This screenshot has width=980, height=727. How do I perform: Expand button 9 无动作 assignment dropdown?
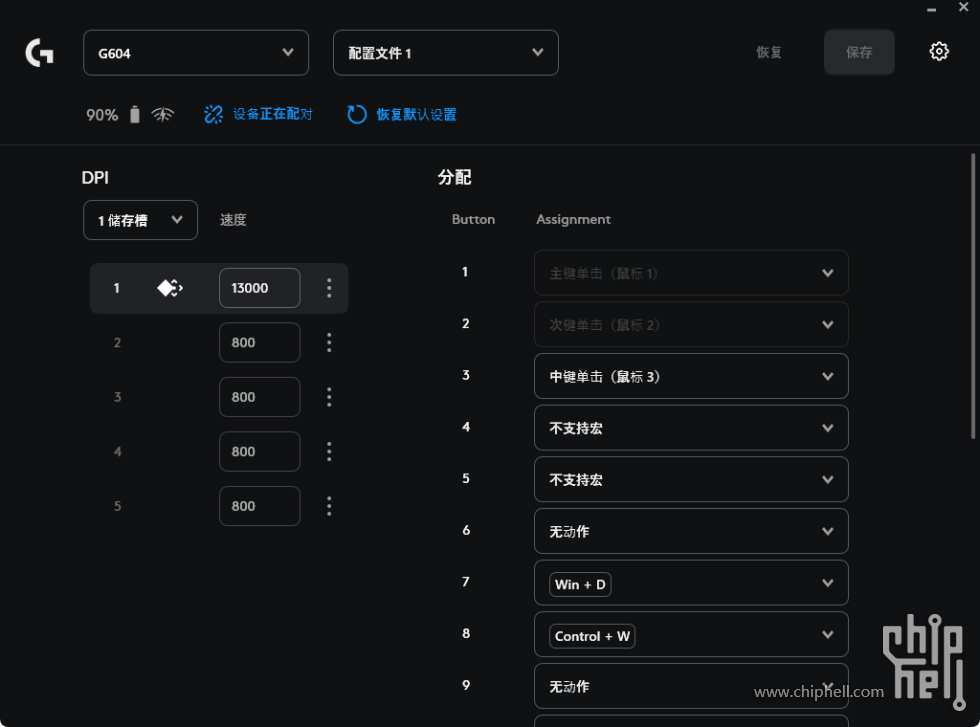[x=691, y=686]
